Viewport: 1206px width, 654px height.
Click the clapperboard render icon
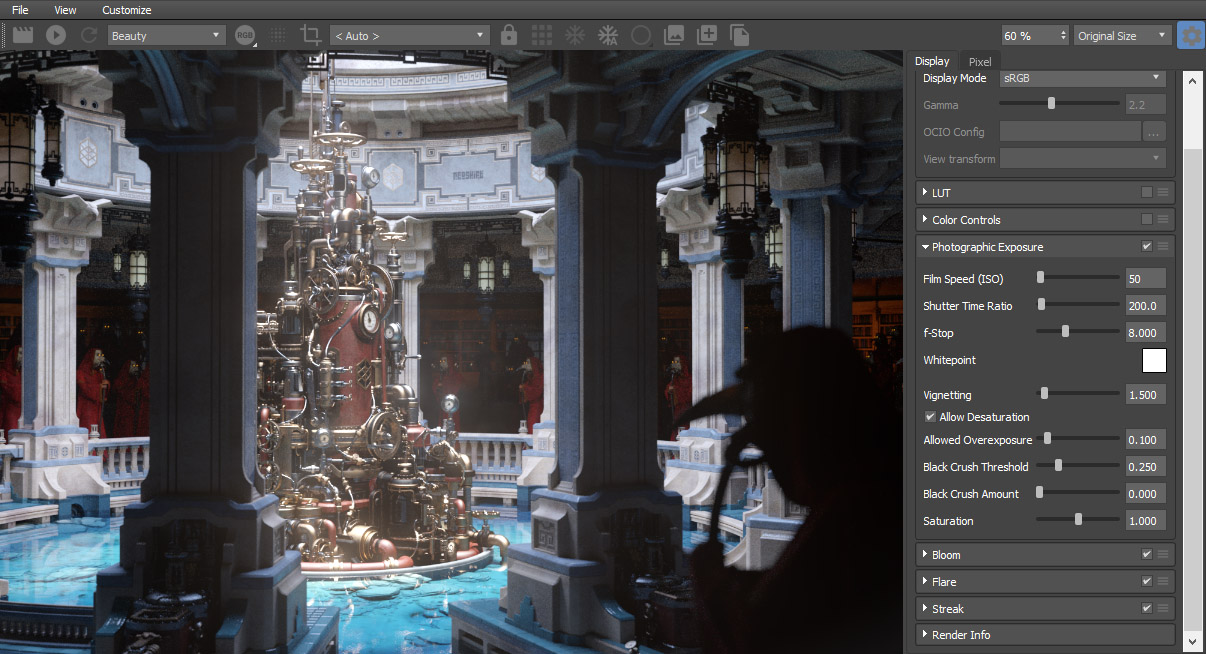click(23, 35)
